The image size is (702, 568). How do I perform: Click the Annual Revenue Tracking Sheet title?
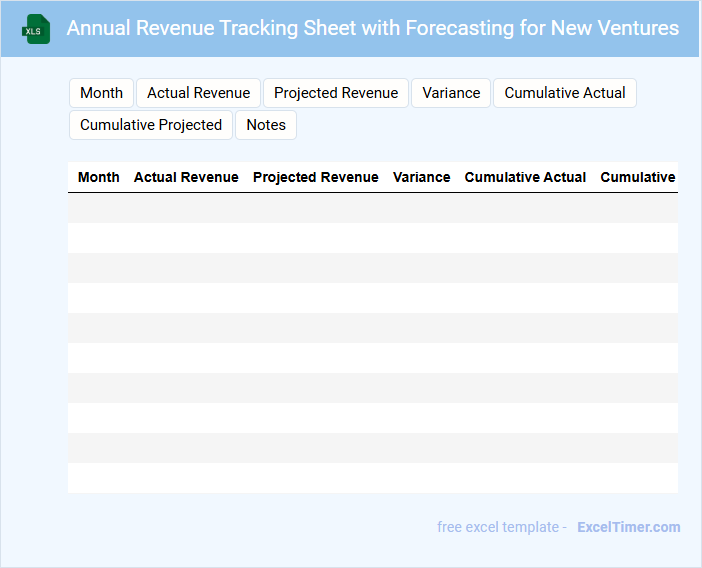[x=372, y=28]
